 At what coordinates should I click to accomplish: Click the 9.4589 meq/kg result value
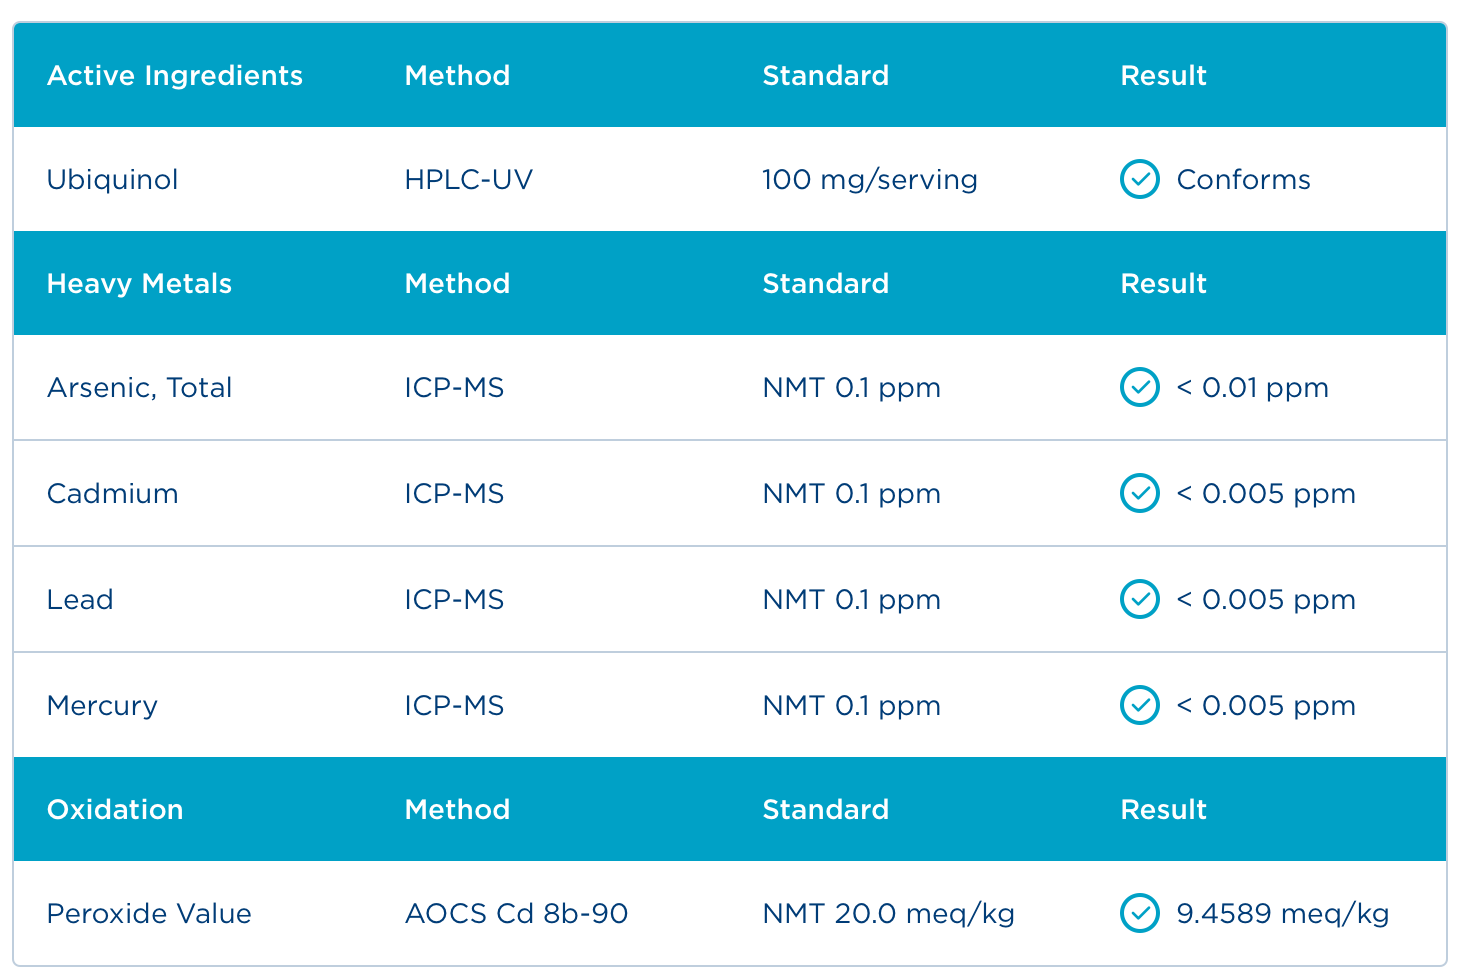(x=1282, y=914)
